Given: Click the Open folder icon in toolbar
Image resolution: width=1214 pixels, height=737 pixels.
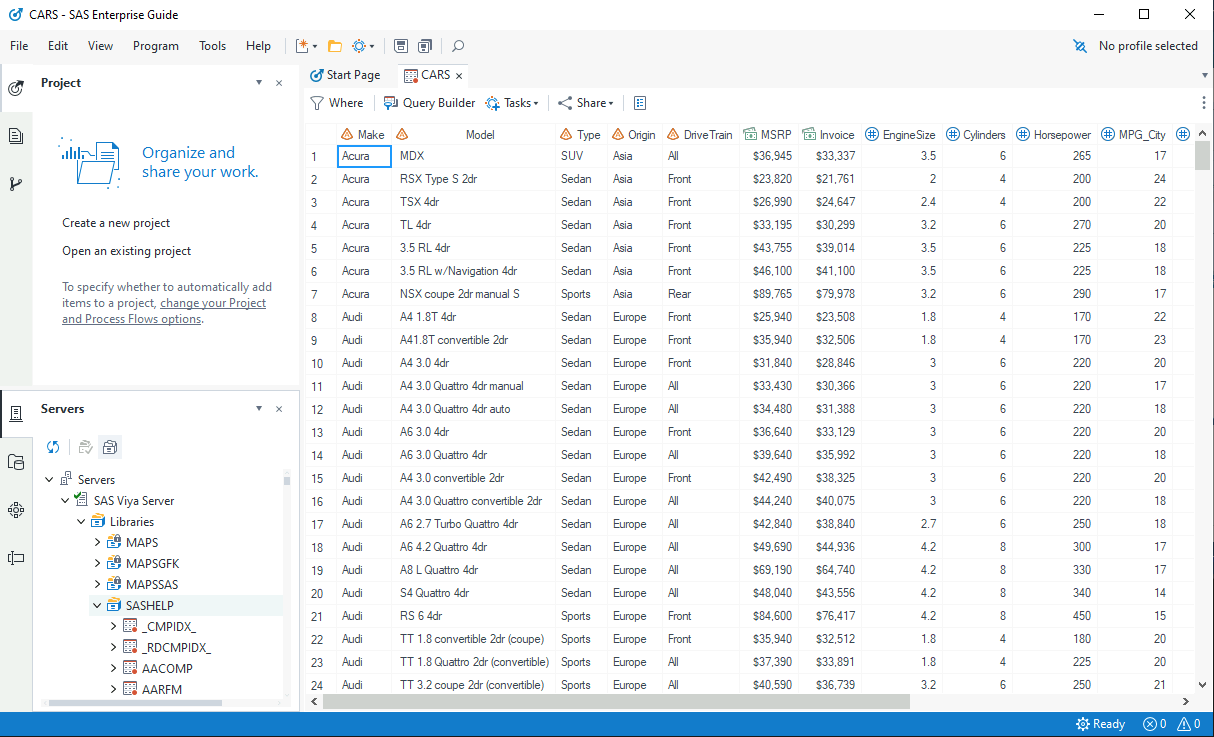Looking at the screenshot, I should pos(335,46).
